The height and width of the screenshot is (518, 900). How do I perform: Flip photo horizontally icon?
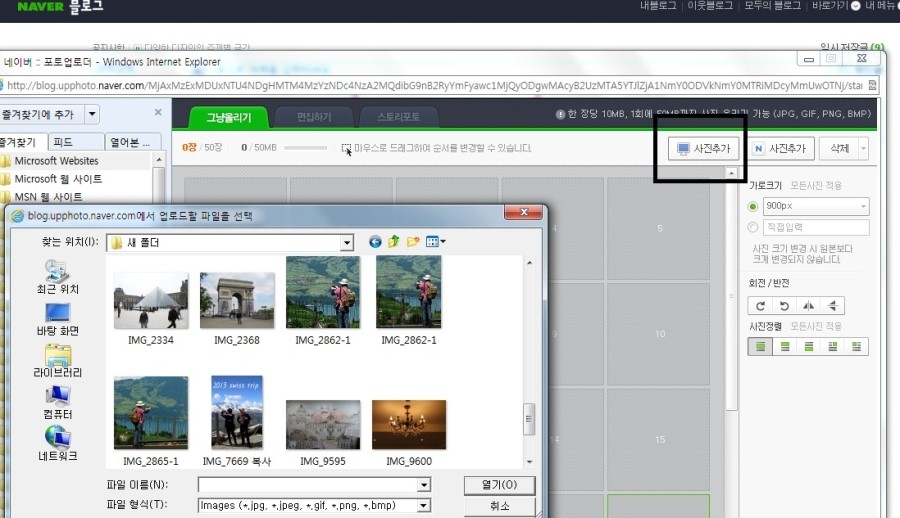(808, 306)
